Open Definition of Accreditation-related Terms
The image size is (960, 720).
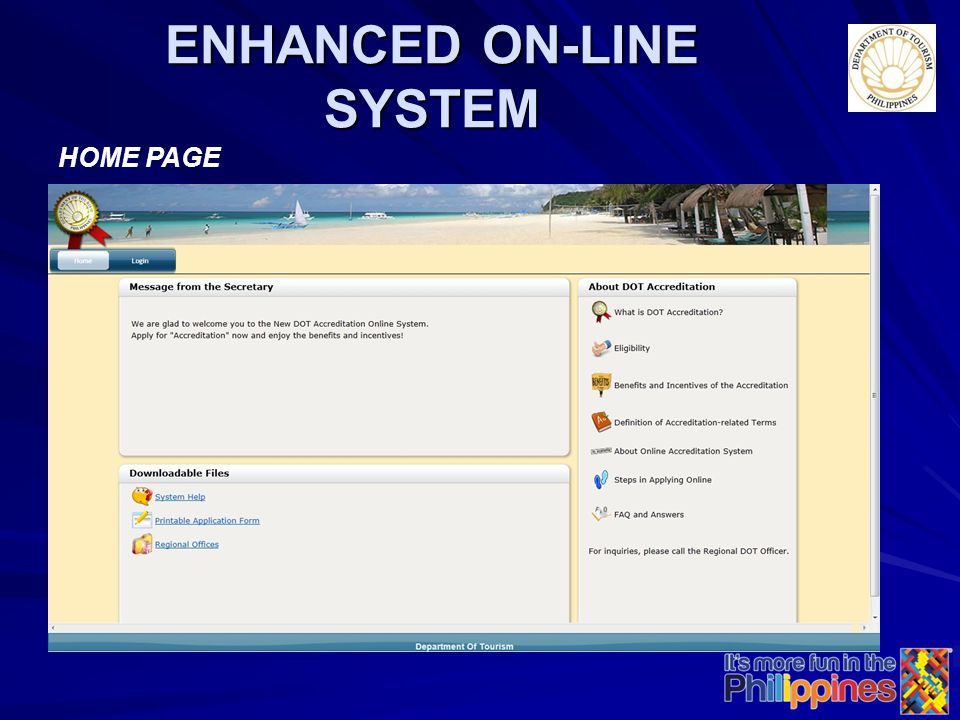coord(695,422)
